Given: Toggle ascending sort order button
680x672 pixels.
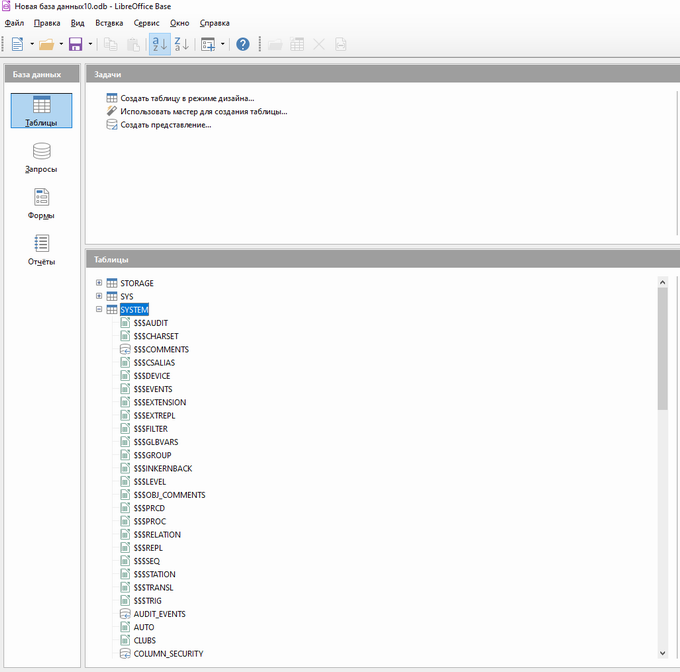Looking at the screenshot, I should (x=159, y=44).
